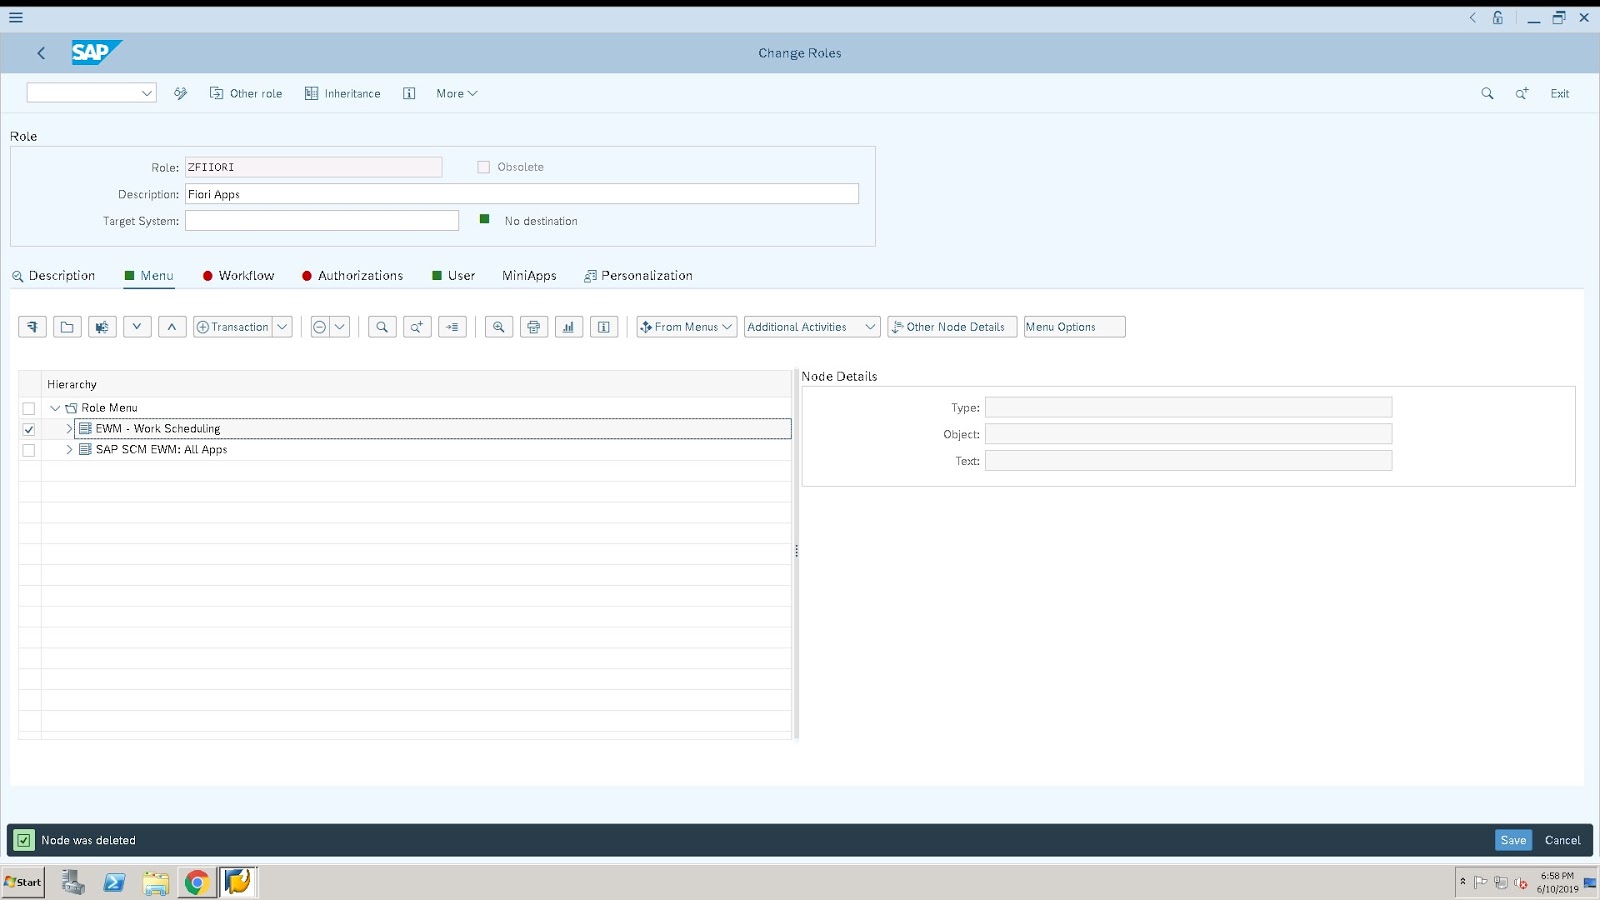Click the delete node minus-circle icon

click(x=320, y=327)
